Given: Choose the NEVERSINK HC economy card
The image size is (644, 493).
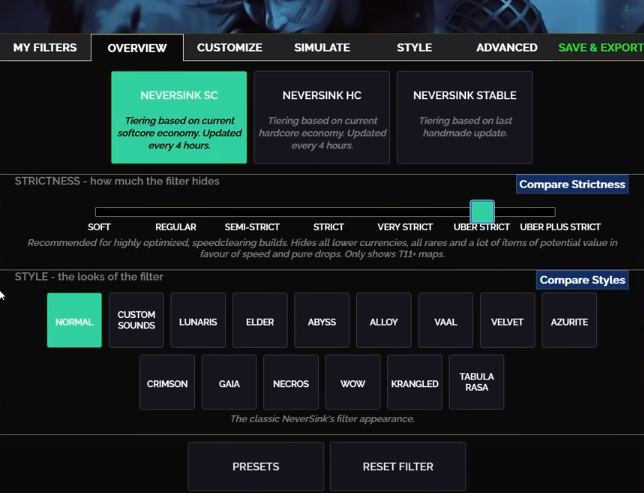Looking at the screenshot, I should pyautogui.click(x=322, y=117).
